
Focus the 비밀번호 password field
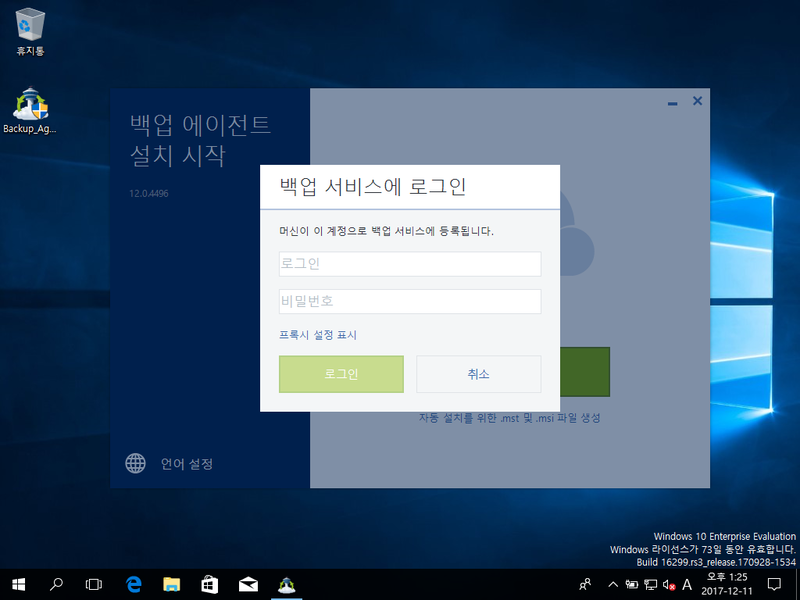[x=410, y=301]
